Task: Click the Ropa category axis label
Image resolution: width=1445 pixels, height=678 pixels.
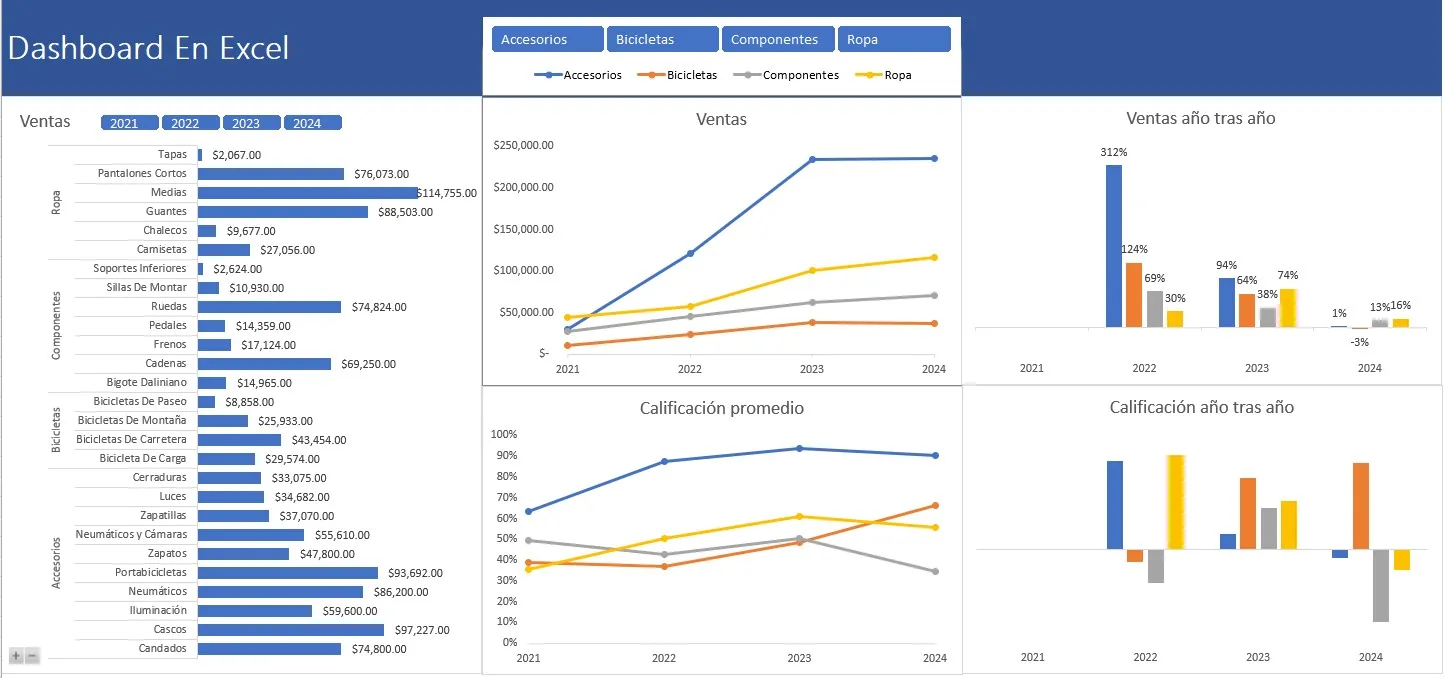Action: [x=56, y=202]
